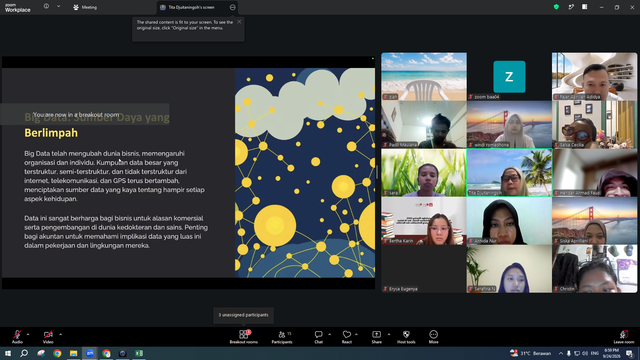The image size is (640, 360).
Task: Click the slide title word 'Berlimpah'
Action: click(51, 133)
